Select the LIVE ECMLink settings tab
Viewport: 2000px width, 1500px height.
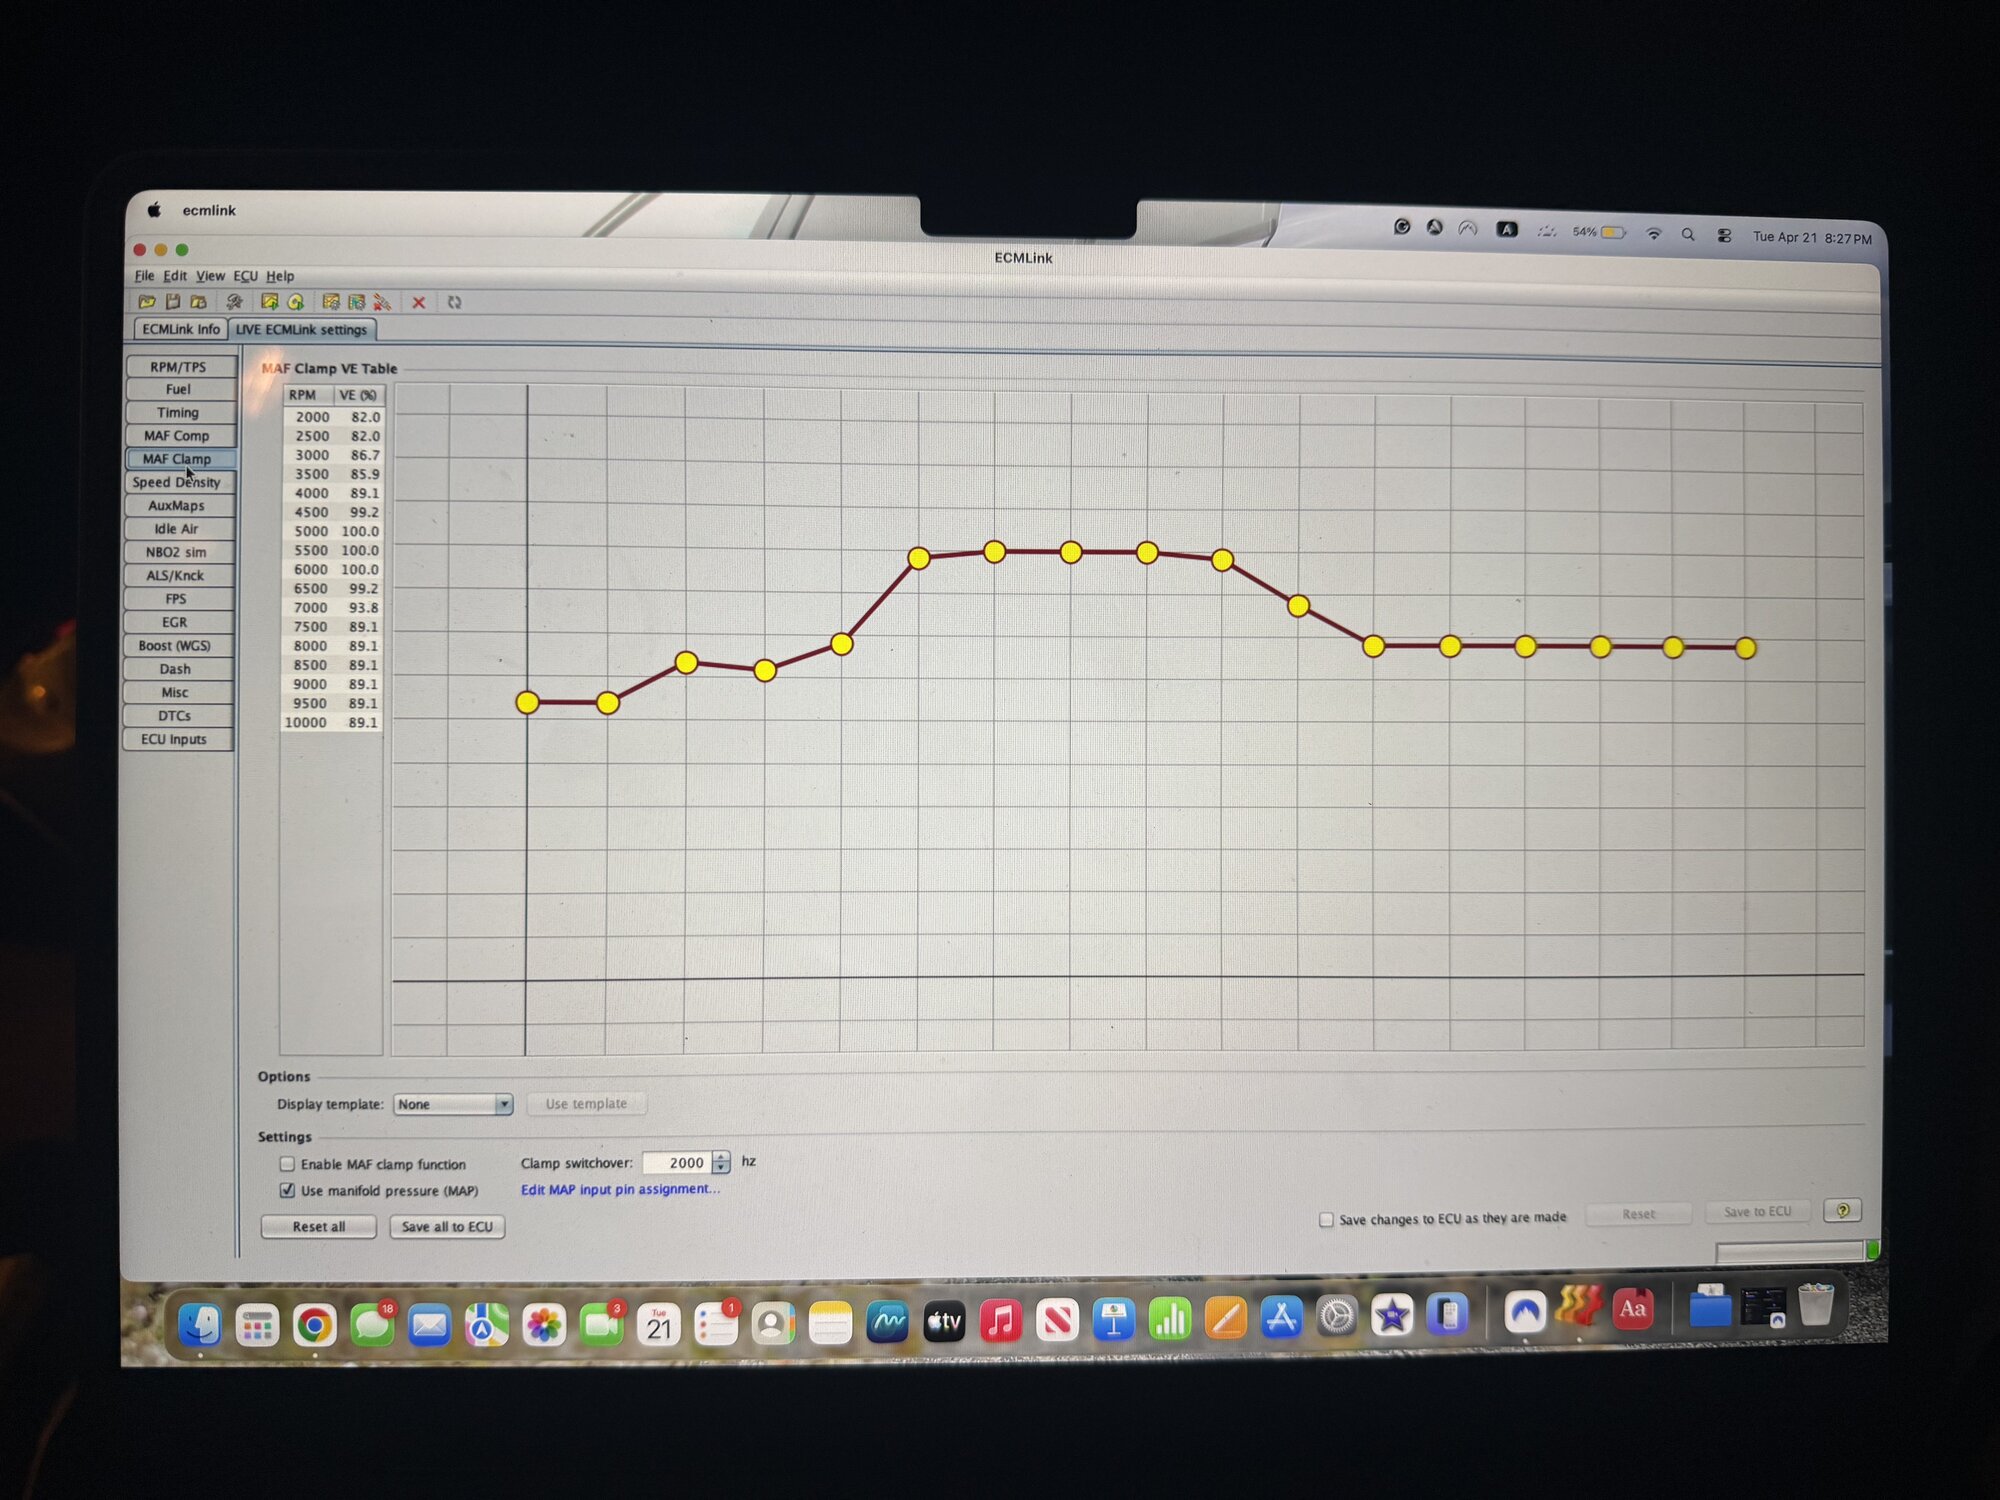coord(302,330)
